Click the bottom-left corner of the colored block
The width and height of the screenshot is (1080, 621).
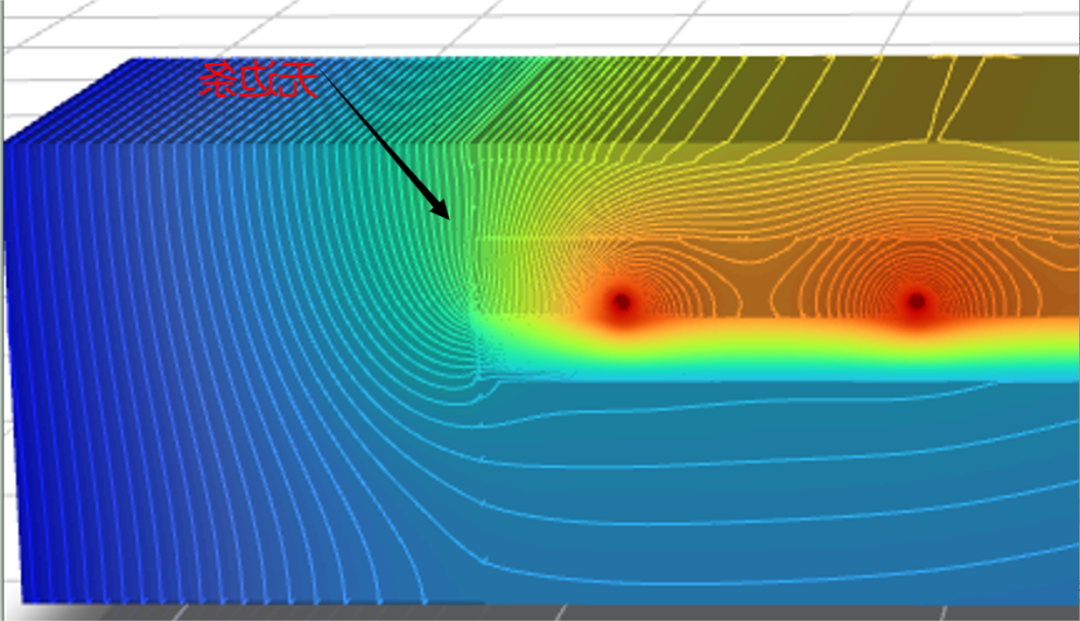[x=22, y=601]
